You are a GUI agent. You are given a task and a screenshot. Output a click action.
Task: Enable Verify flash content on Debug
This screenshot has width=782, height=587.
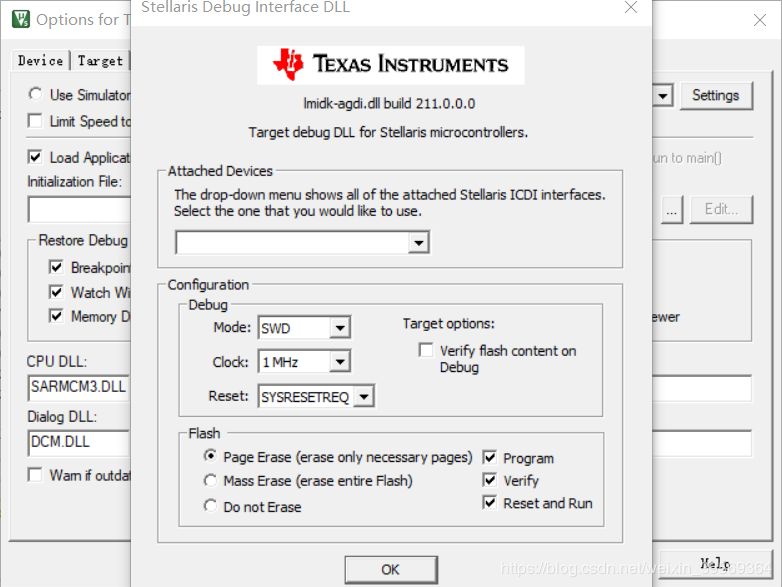pos(426,350)
